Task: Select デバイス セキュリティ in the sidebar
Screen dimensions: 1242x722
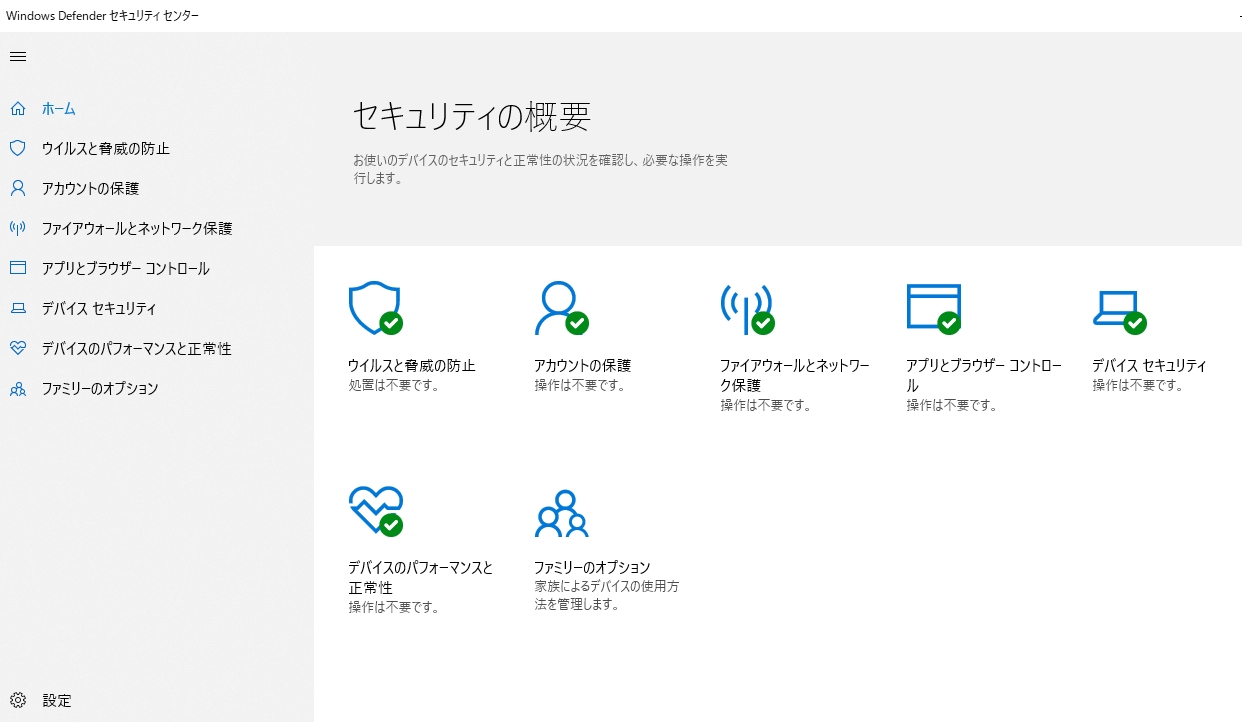Action: [x=99, y=308]
